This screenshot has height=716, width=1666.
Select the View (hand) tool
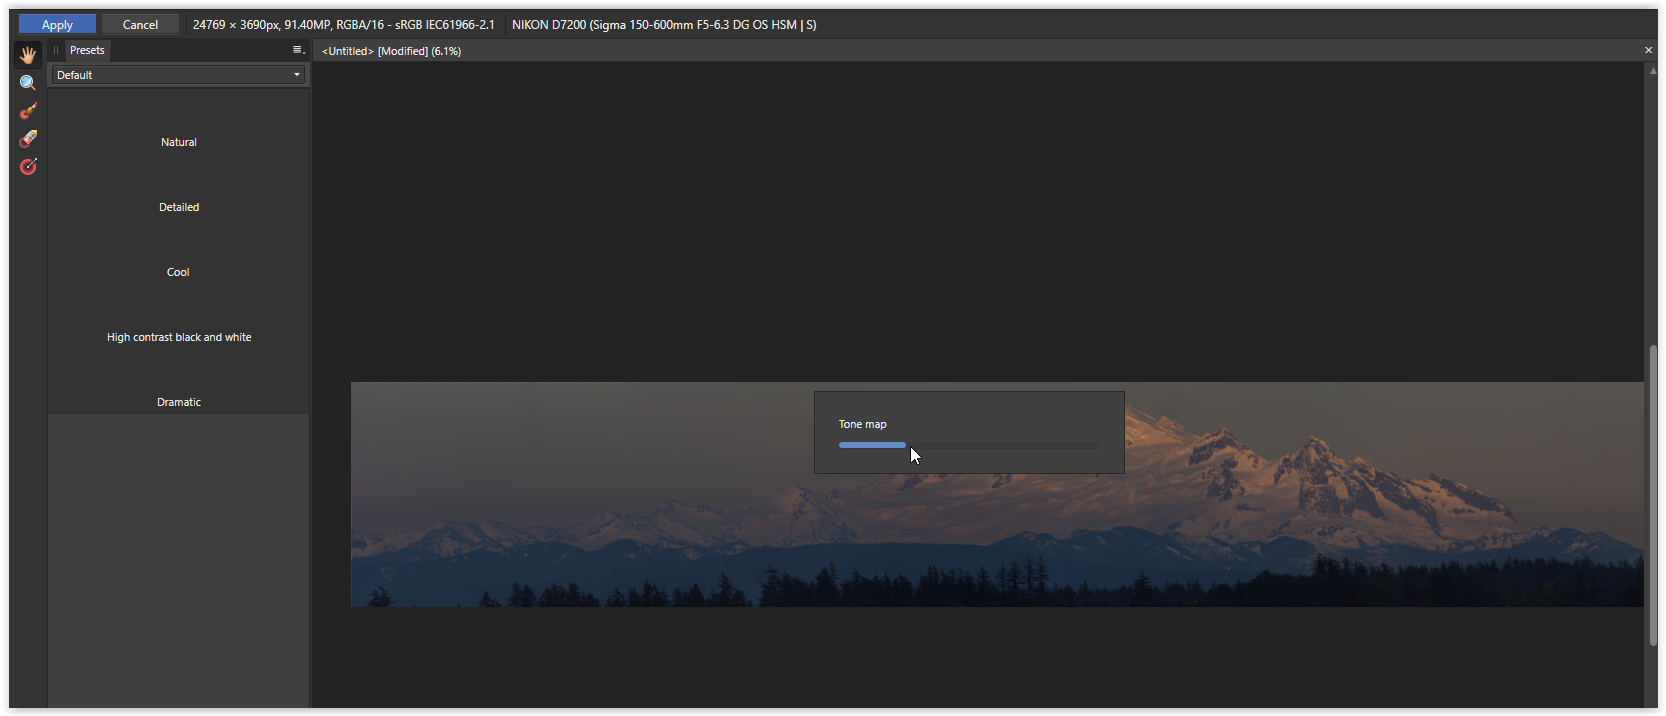pyautogui.click(x=28, y=55)
